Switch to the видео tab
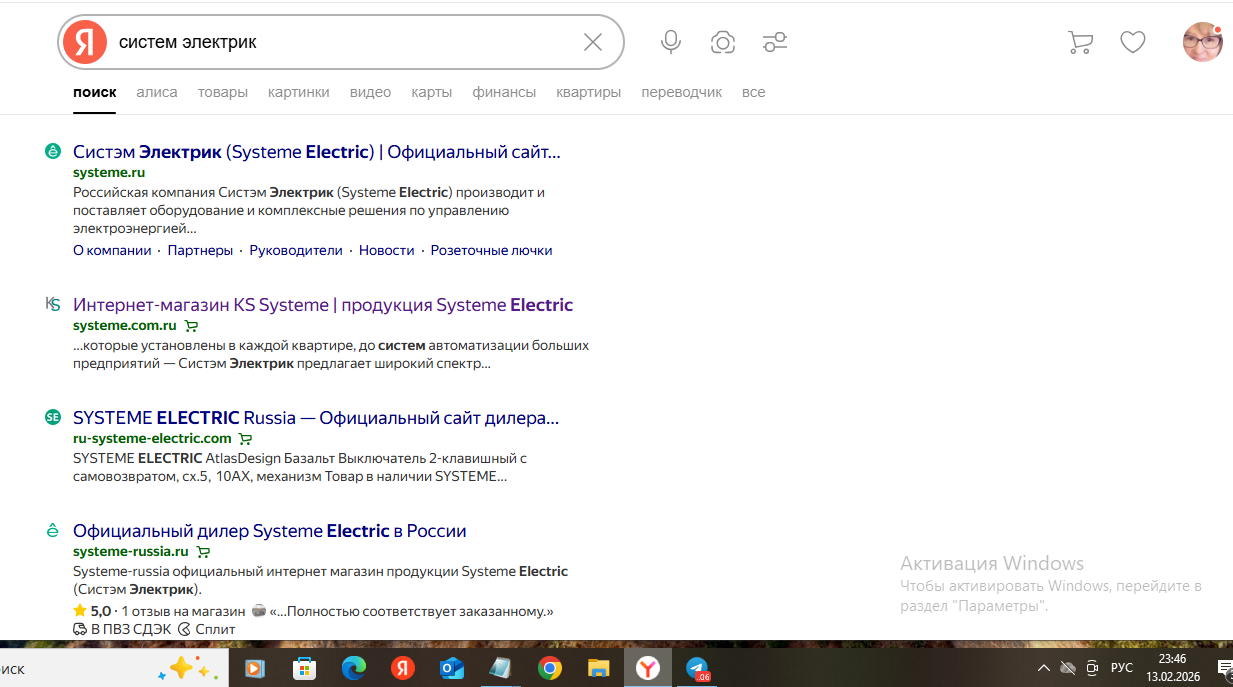1233x687 pixels. (x=371, y=92)
